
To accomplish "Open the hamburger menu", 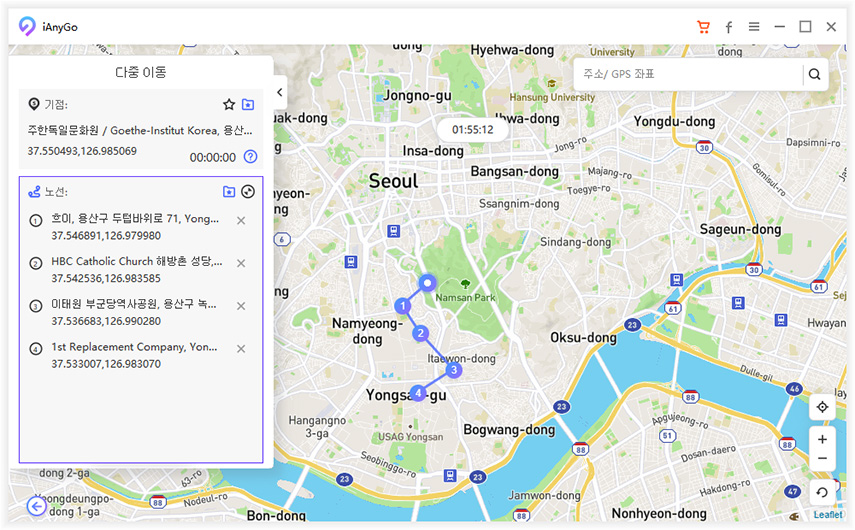I will tap(754, 27).
